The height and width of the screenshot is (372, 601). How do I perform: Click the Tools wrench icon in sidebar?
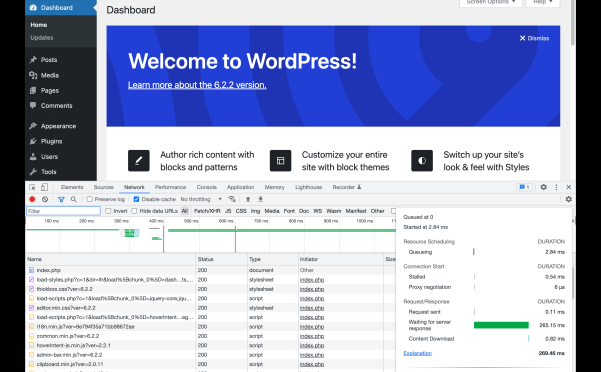pyautogui.click(x=33, y=172)
